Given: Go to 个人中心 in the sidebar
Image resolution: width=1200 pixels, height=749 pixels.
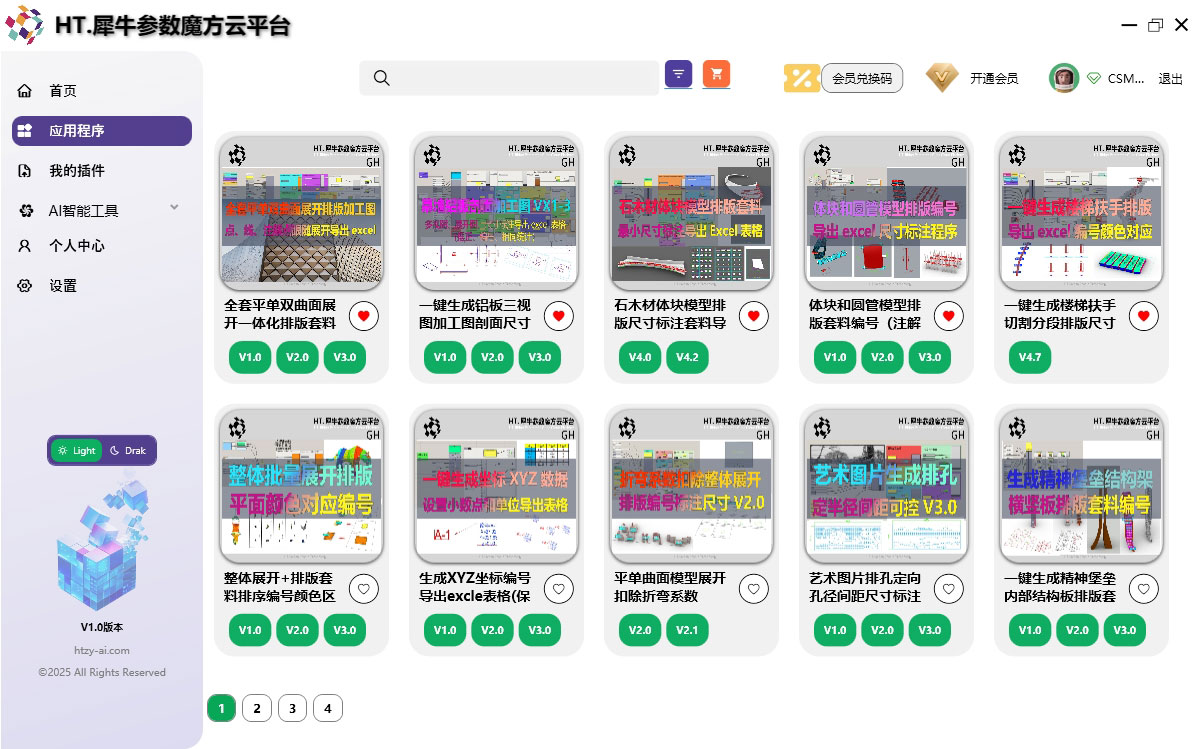Looking at the screenshot, I should click(x=76, y=246).
